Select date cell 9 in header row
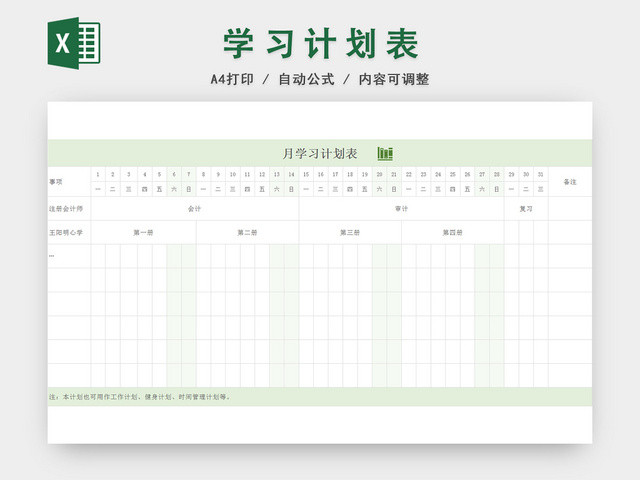The image size is (640, 480). (x=218, y=174)
